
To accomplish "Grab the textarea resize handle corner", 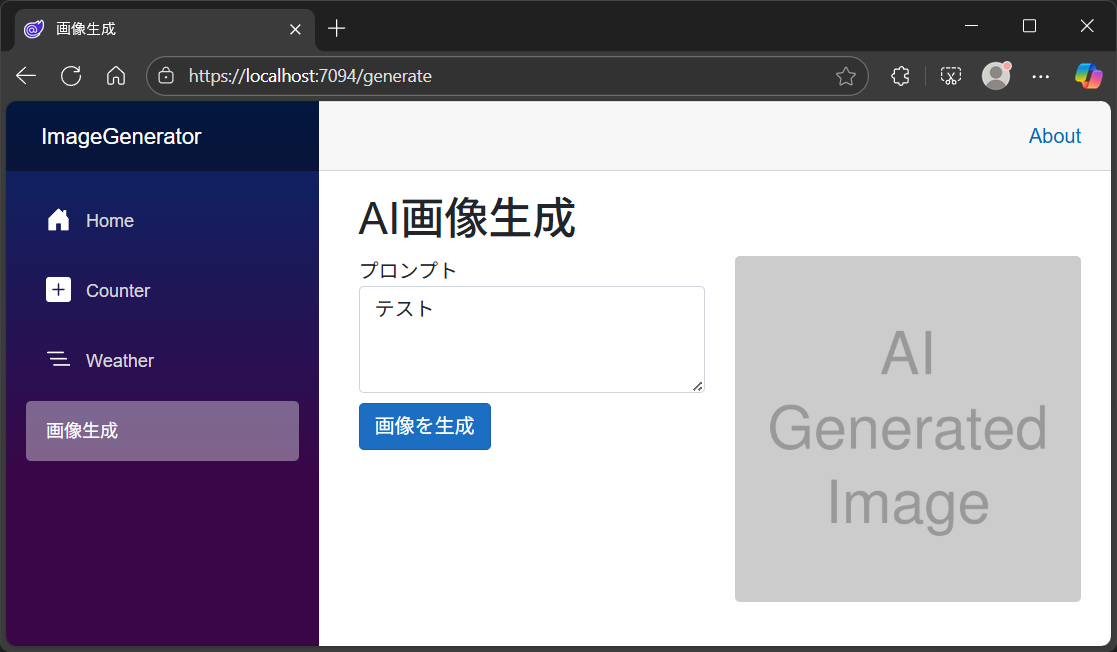I will pos(697,386).
